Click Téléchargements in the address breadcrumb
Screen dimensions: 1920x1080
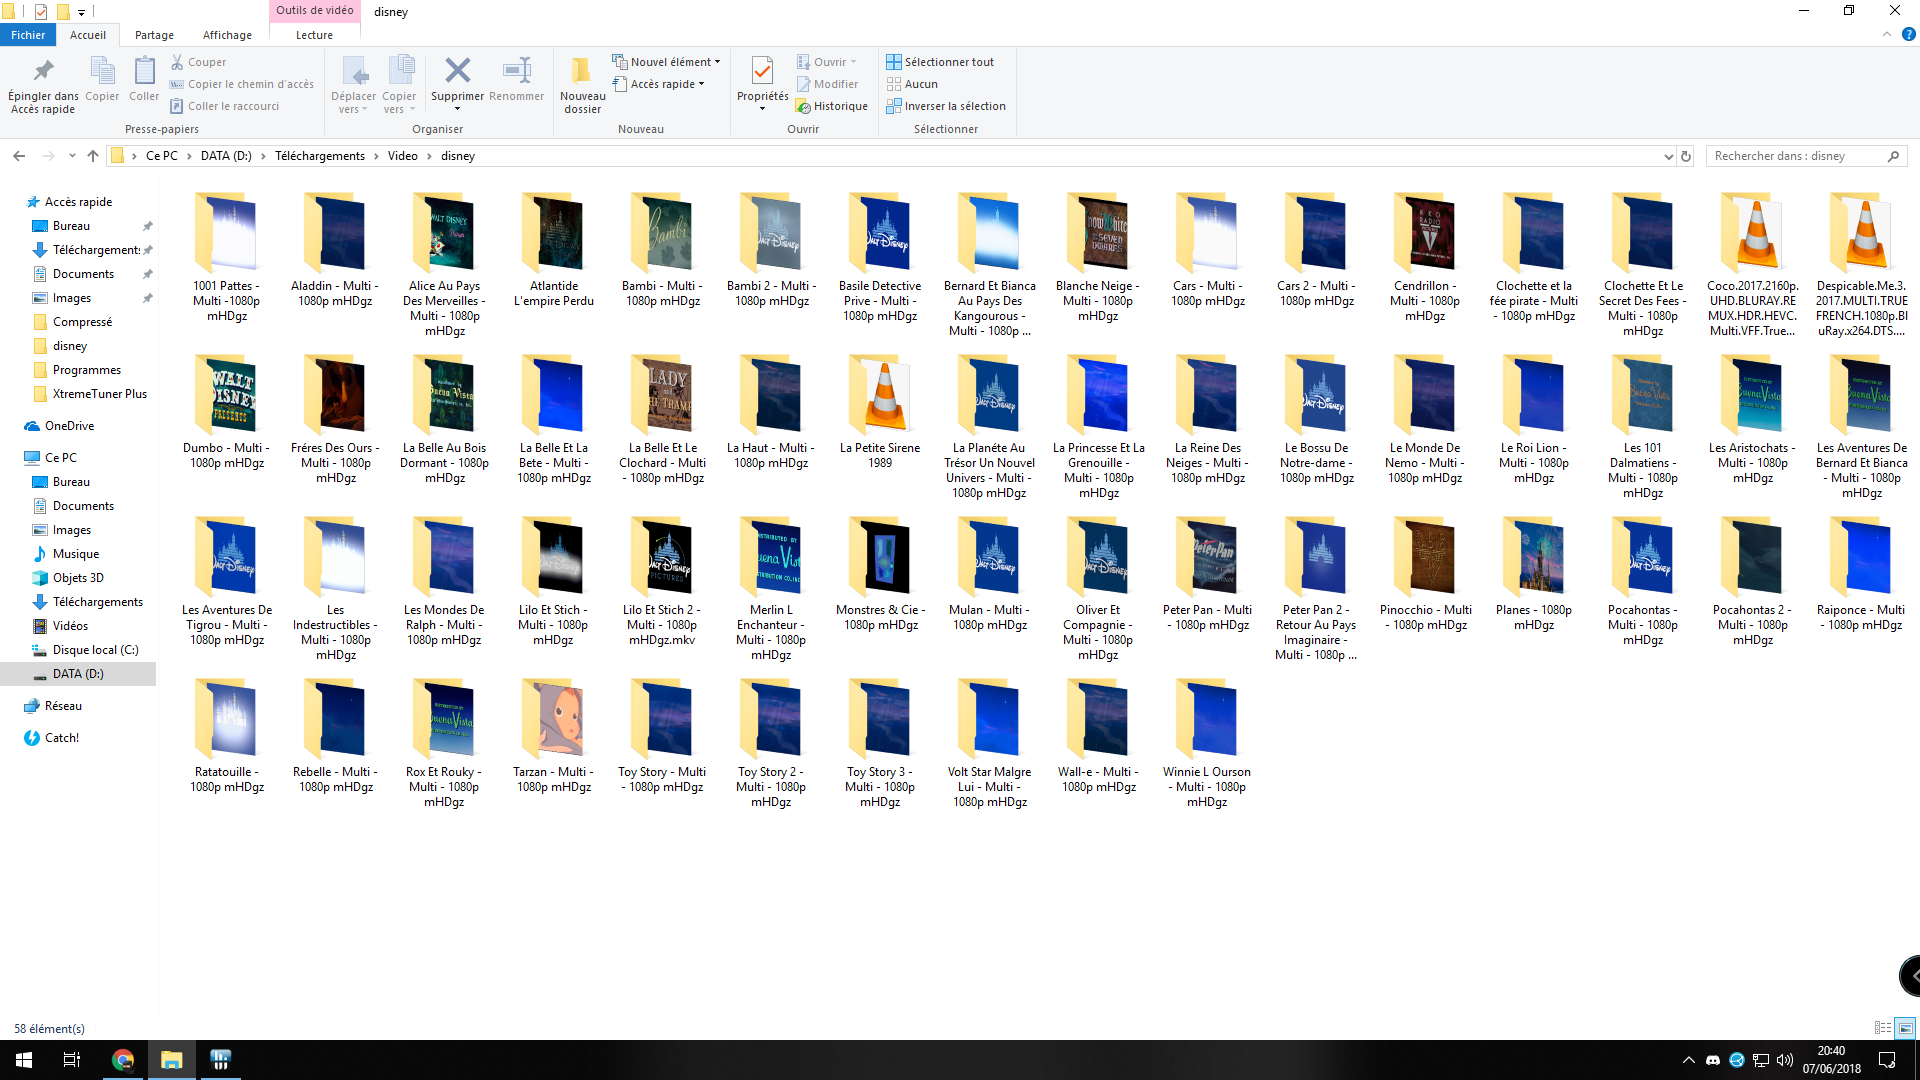tap(320, 156)
